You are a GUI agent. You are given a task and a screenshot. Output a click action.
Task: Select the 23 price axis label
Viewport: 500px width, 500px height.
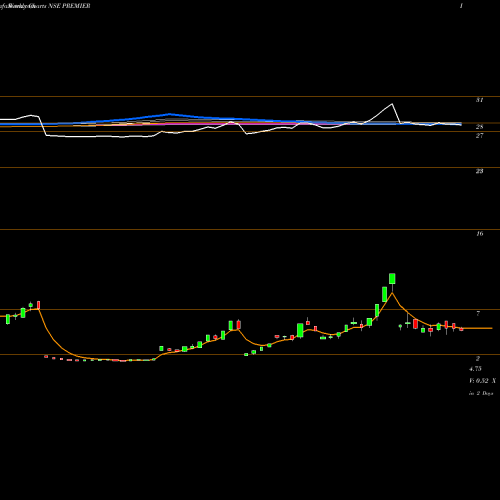(479, 171)
